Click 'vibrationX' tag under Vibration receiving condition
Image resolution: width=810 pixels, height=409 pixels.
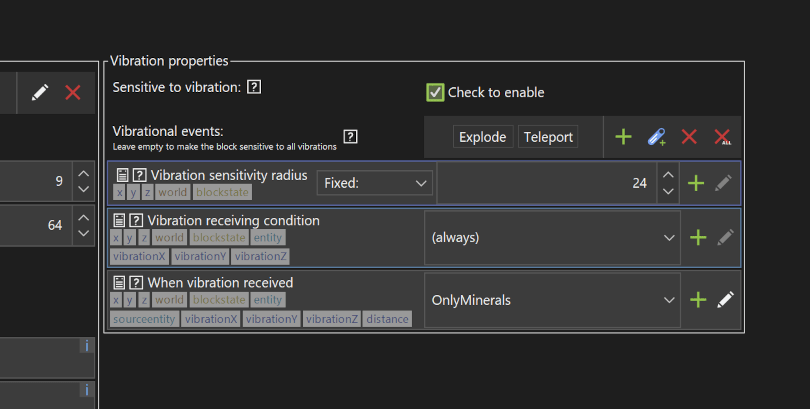click(139, 256)
